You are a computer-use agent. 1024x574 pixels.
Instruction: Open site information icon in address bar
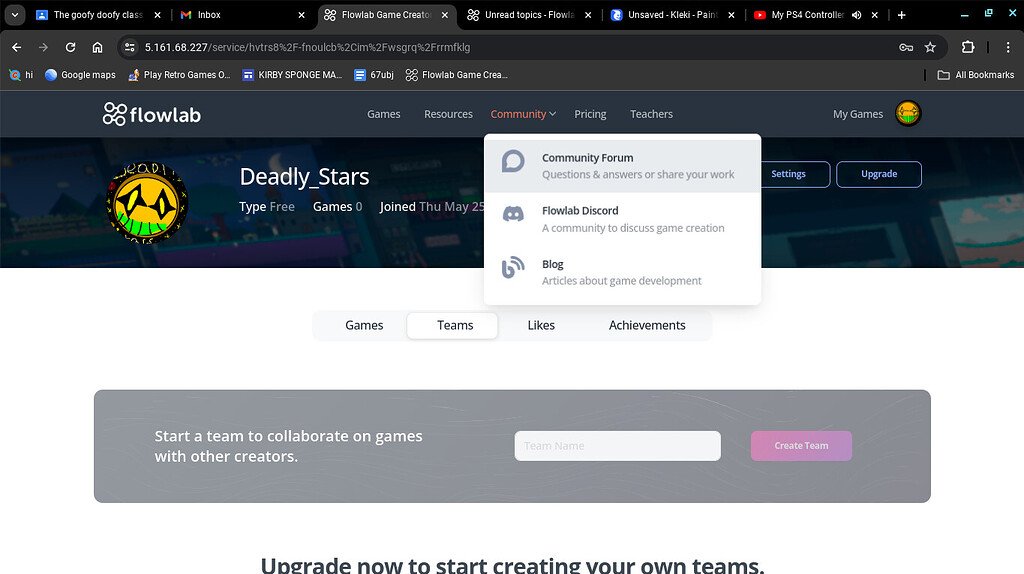tap(130, 47)
